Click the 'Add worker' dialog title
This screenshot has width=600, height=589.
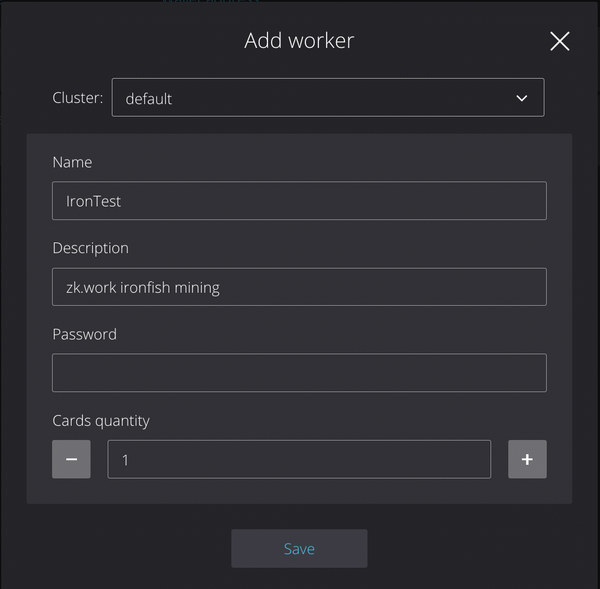click(x=299, y=41)
